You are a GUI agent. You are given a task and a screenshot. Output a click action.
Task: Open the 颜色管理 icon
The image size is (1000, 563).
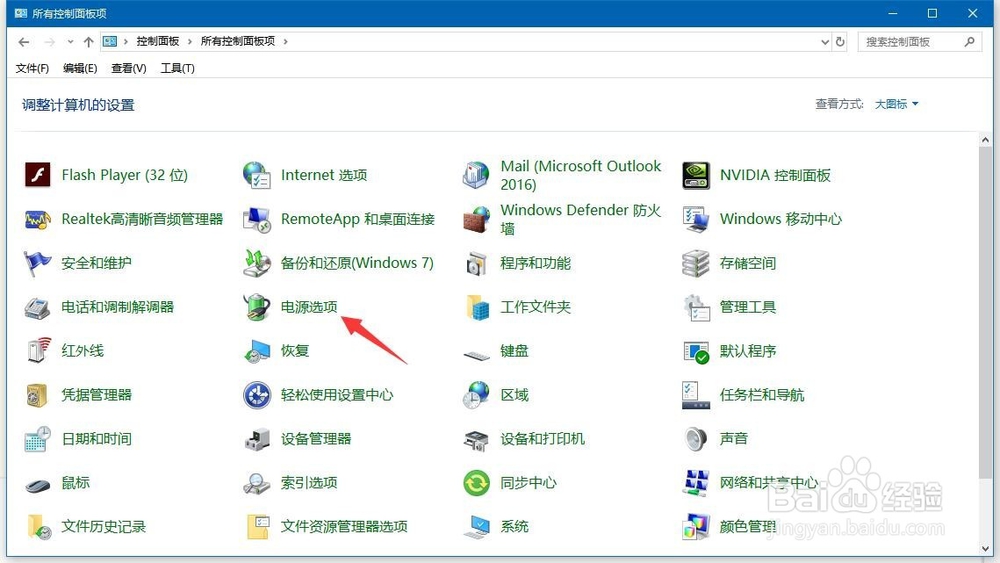coord(696,527)
